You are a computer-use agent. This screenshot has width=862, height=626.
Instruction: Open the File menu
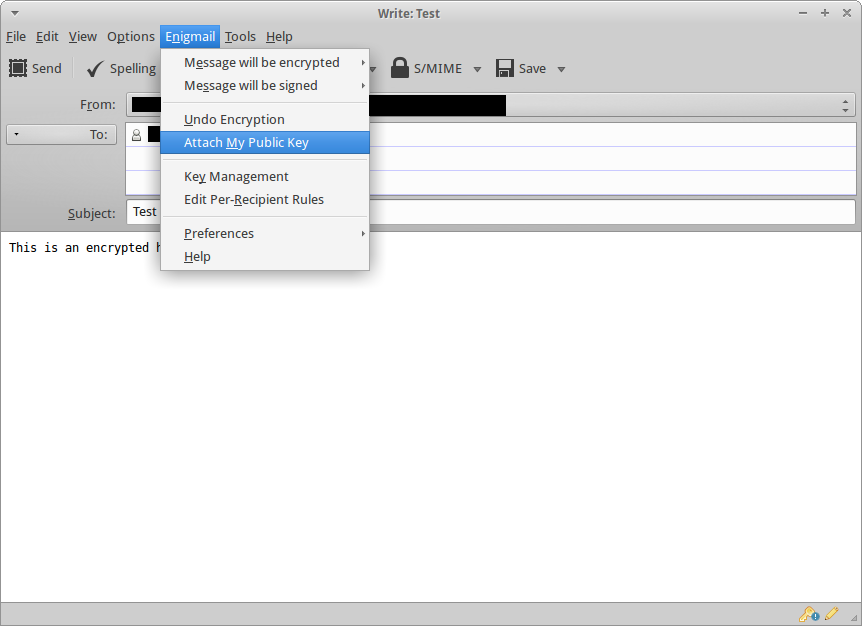(x=16, y=37)
